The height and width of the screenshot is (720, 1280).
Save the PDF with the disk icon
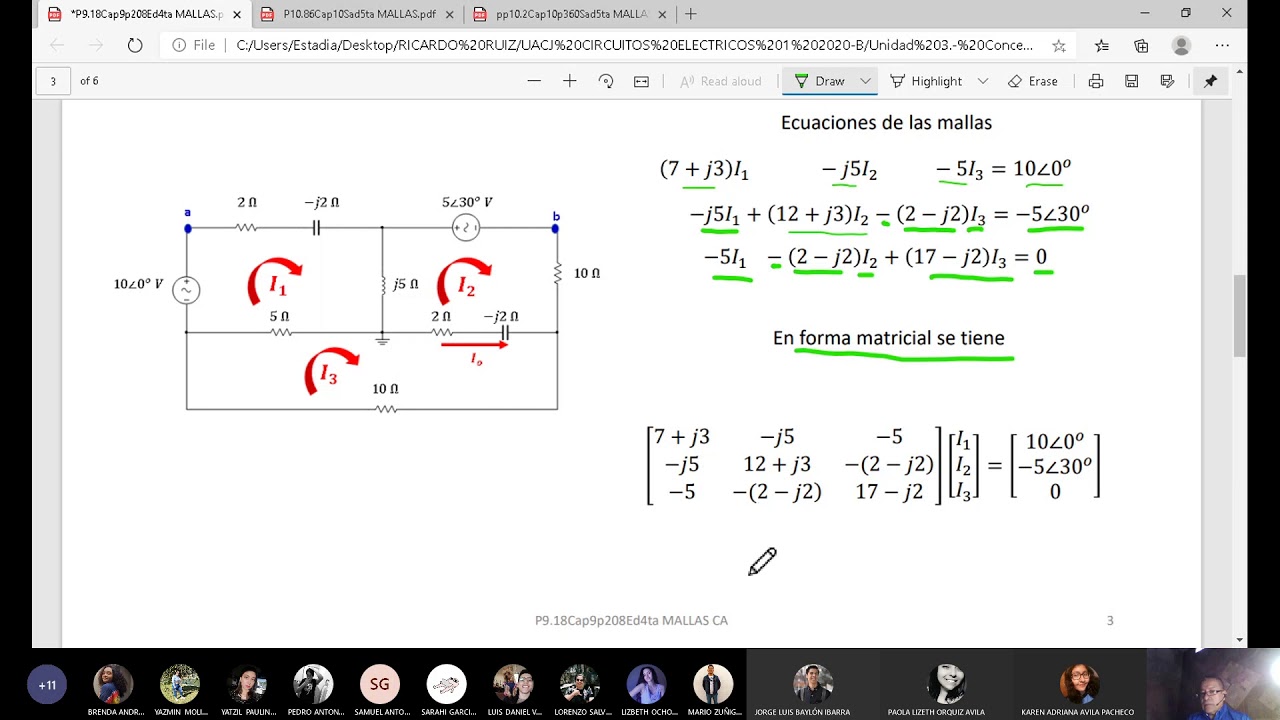1132,81
